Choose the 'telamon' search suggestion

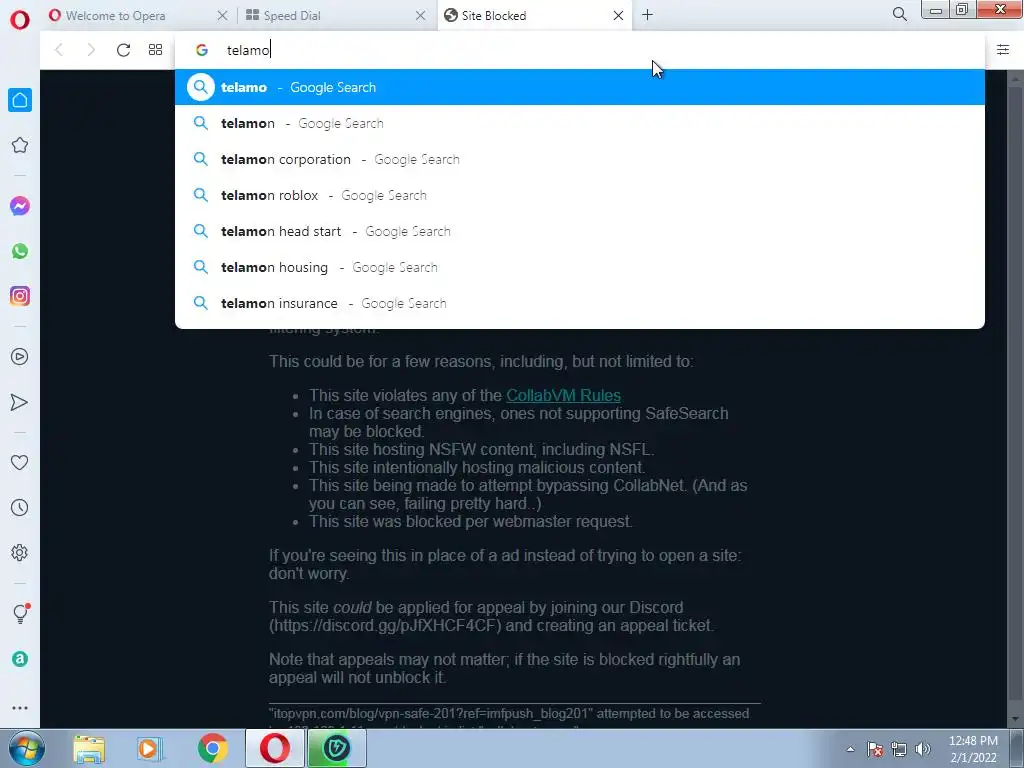tap(579, 123)
